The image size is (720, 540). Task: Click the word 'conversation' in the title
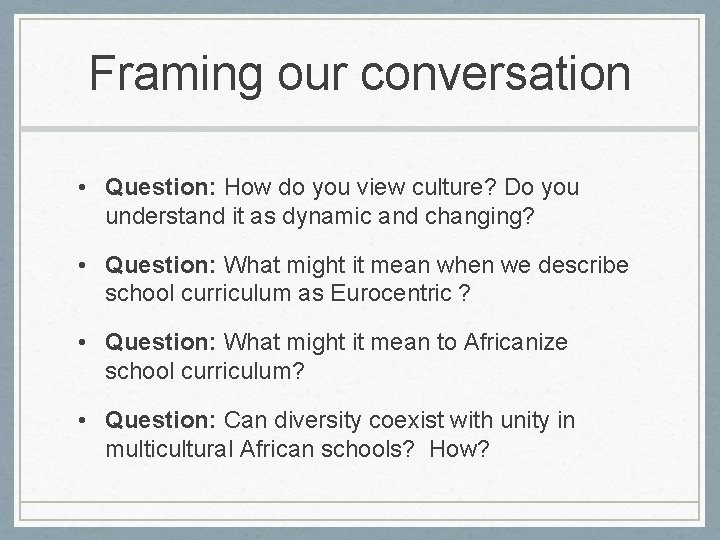(496, 74)
